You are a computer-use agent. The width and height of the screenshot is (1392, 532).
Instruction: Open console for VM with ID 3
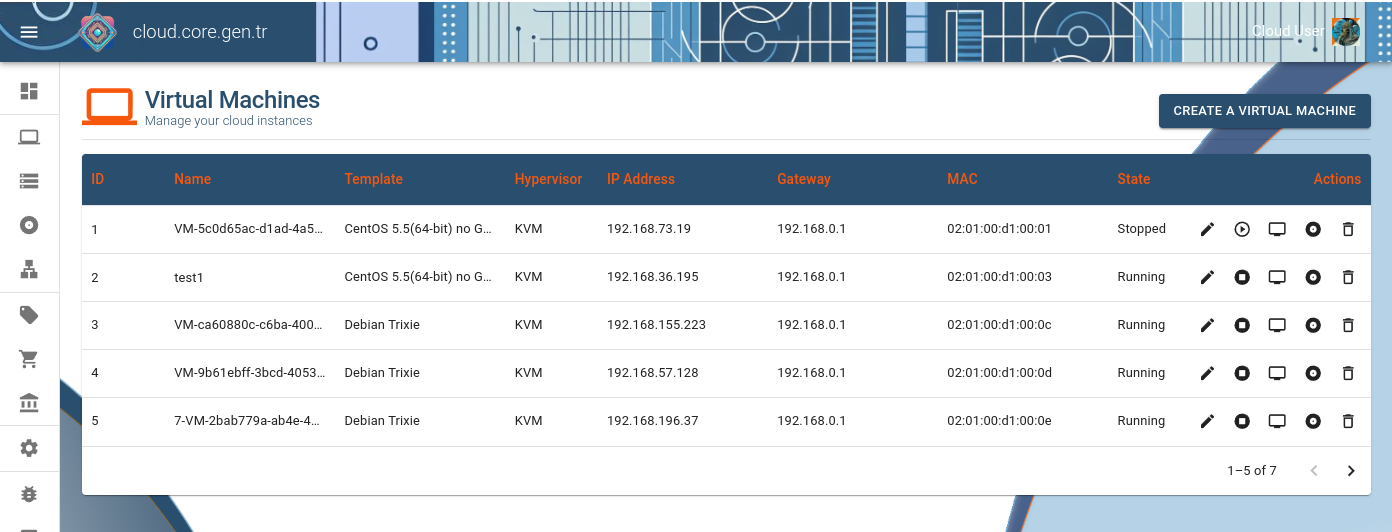[x=1277, y=325]
